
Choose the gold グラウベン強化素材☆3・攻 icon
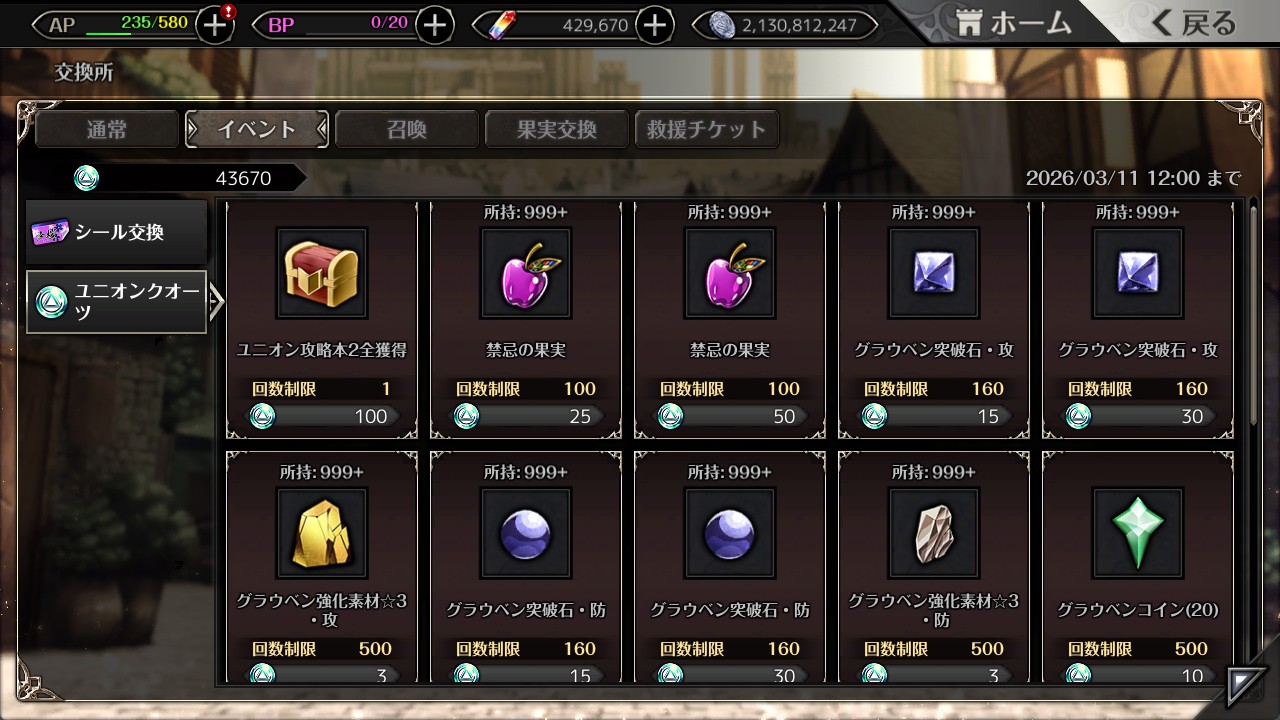(322, 533)
